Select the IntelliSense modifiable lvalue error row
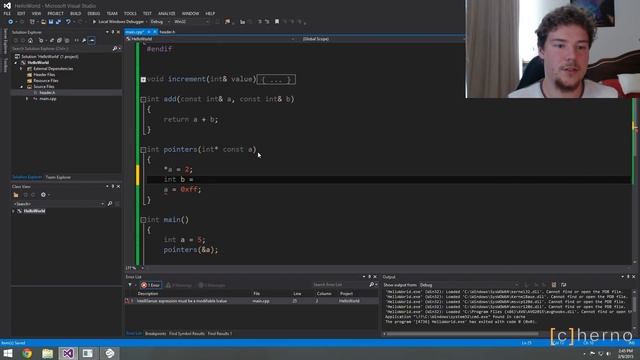The width and height of the screenshot is (640, 360). pos(251,301)
